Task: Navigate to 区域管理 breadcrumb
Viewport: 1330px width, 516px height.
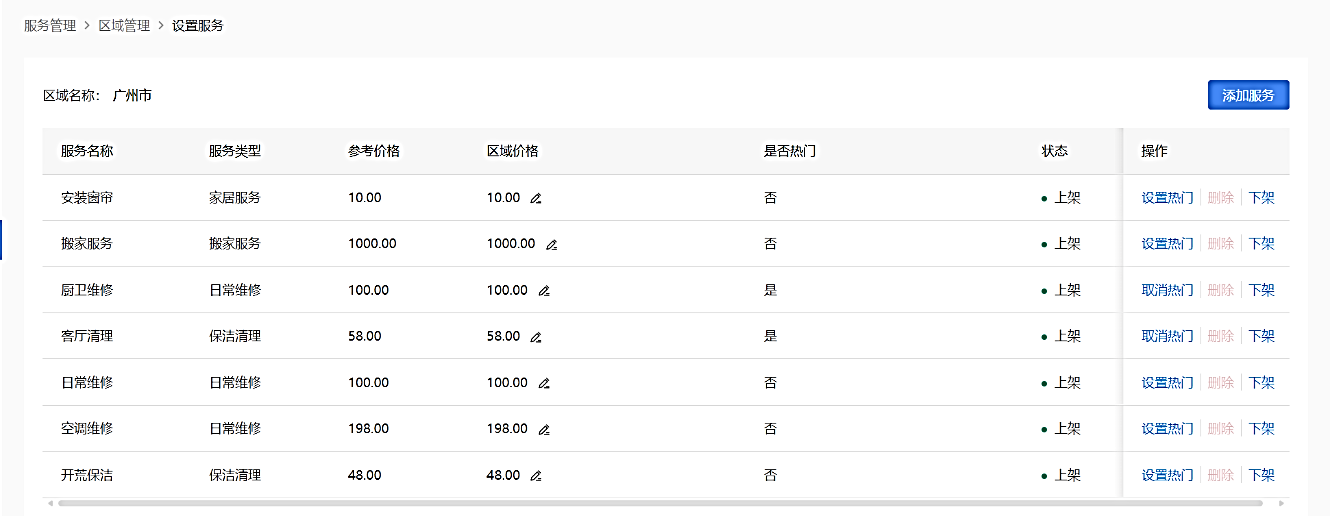Action: 124,26
